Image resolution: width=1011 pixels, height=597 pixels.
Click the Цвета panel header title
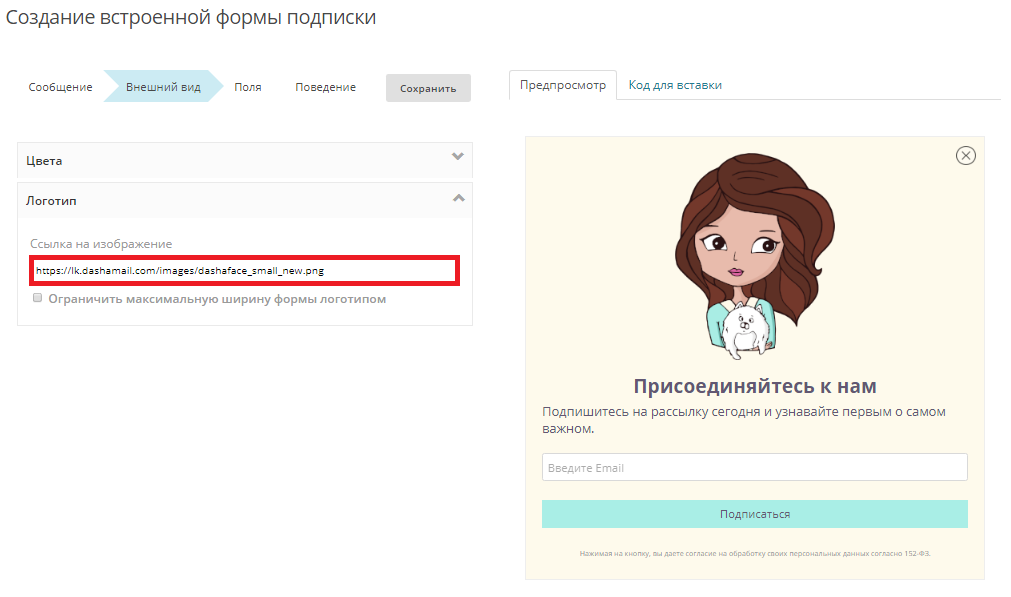pyautogui.click(x=44, y=160)
